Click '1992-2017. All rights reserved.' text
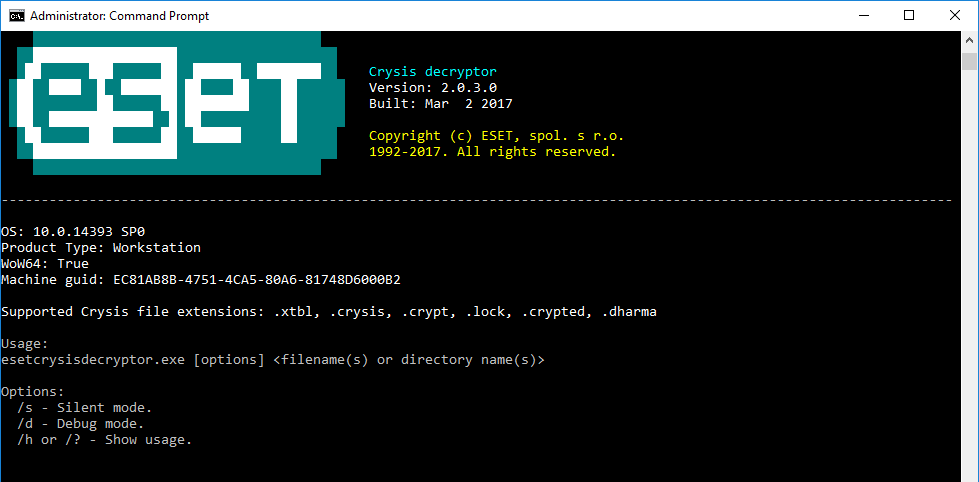979x482 pixels. pos(493,152)
